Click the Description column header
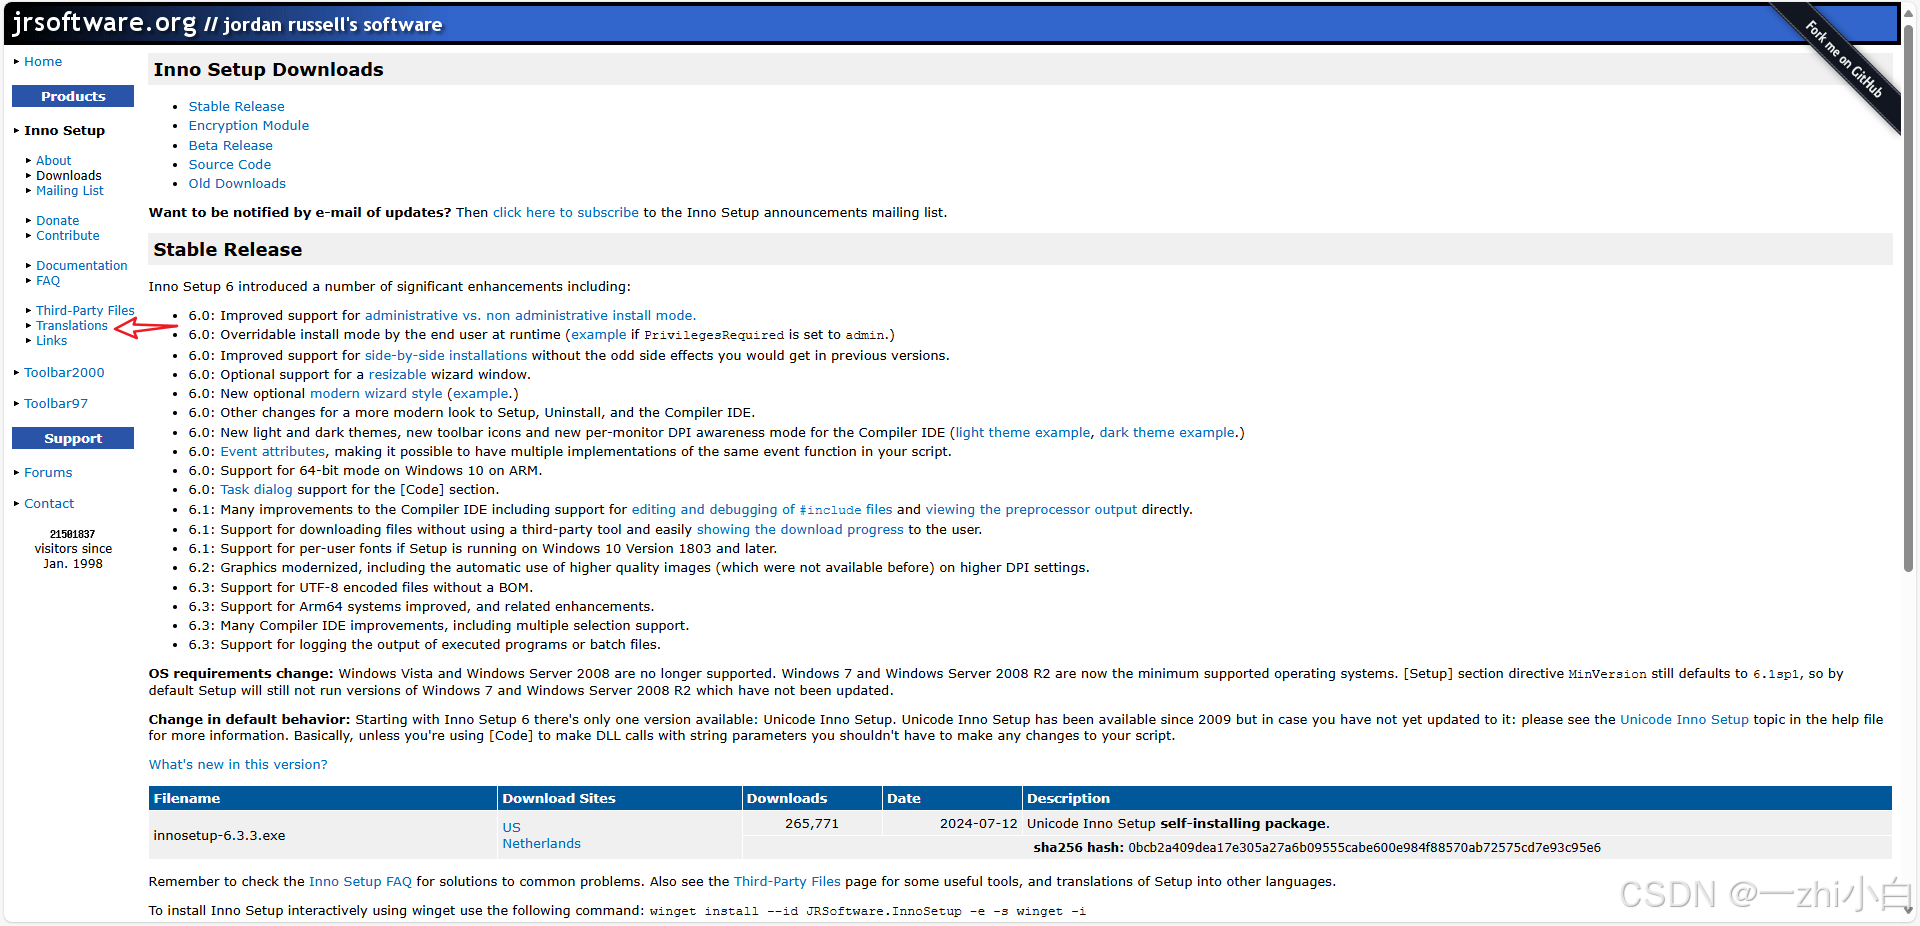1920x926 pixels. 1457,798
